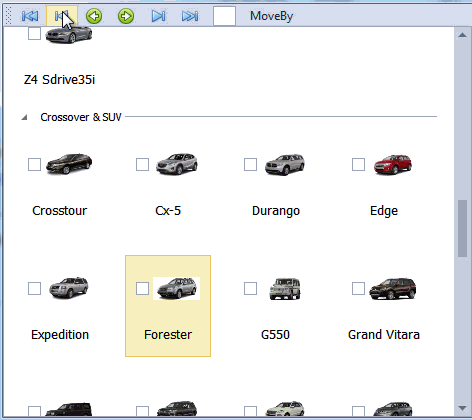The width and height of the screenshot is (472, 420).
Task: Check the Durango checkbox
Action: [250, 164]
